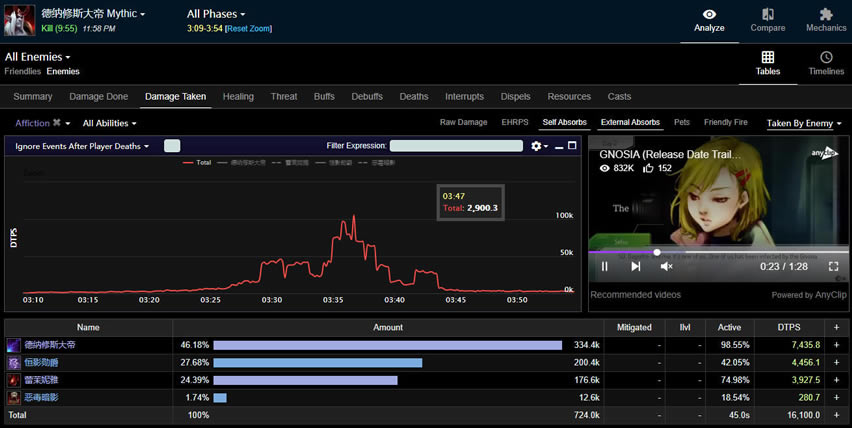Unmute the video player sound
The width and height of the screenshot is (852, 428).
[666, 266]
